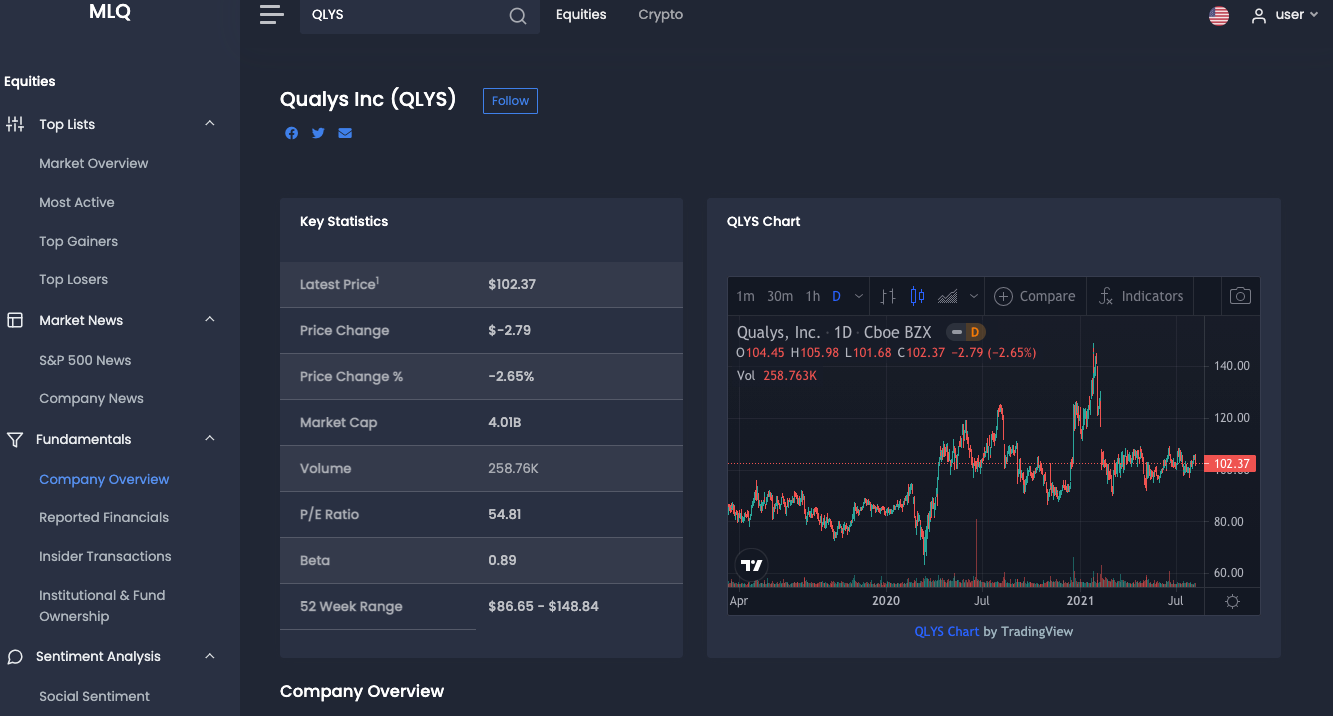Click the P/E Ratio value 54.81
1333x716 pixels.
pos(505,515)
